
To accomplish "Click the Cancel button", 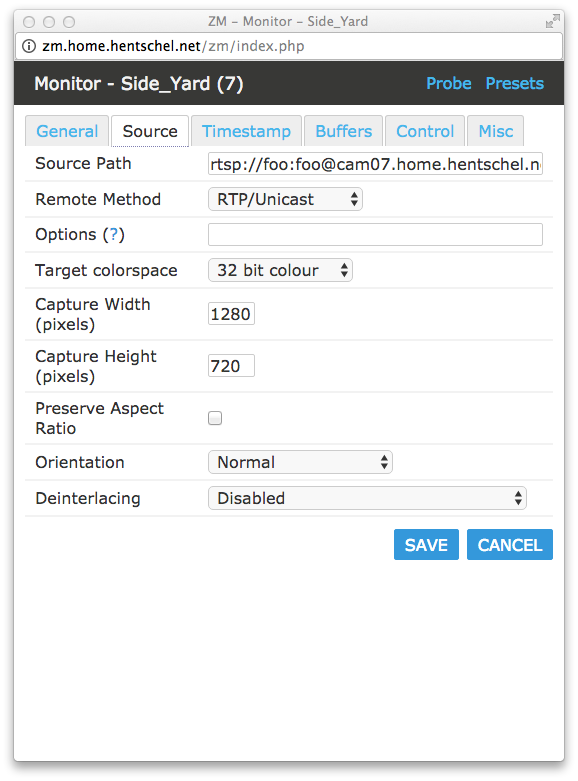I will (x=510, y=544).
